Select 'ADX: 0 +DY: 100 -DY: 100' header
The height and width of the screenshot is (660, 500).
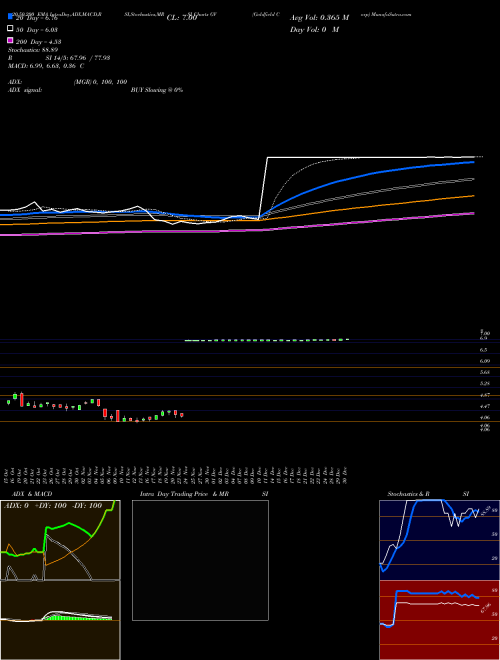click(53, 506)
